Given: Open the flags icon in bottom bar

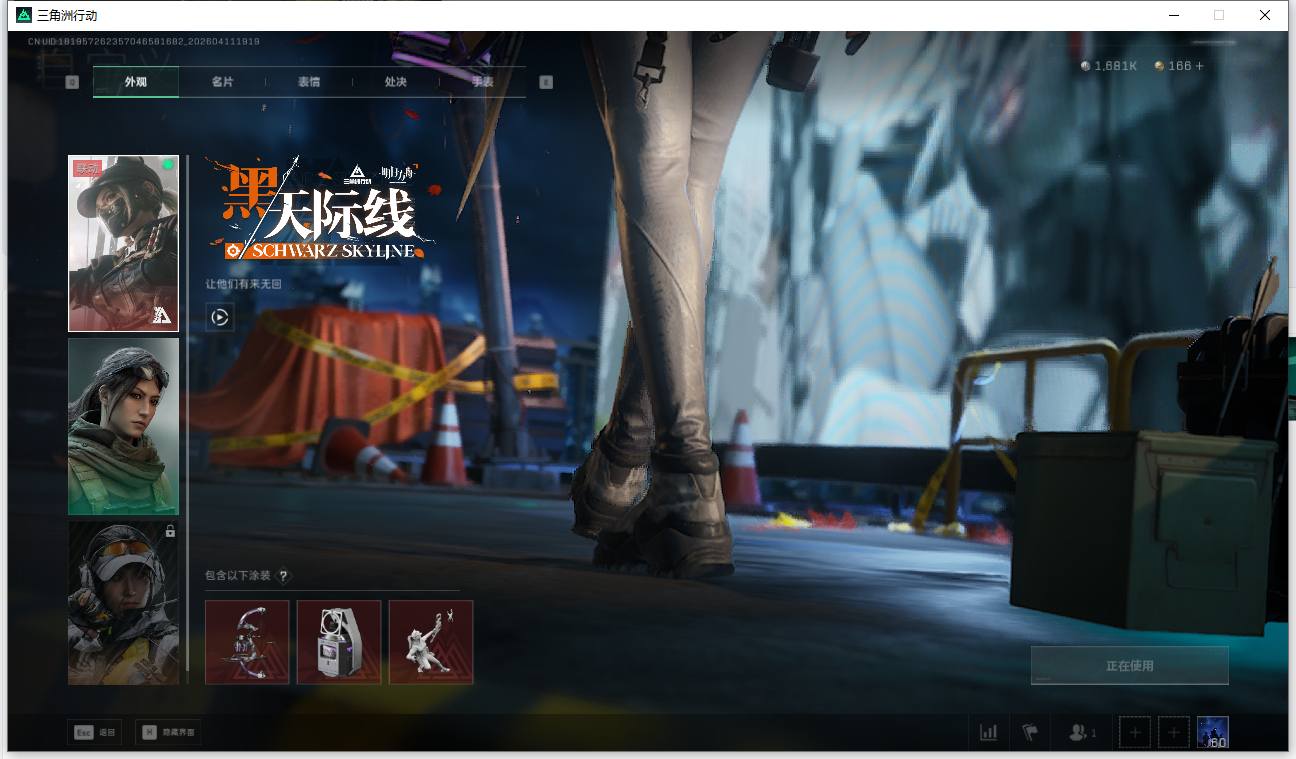Looking at the screenshot, I should 1030,733.
